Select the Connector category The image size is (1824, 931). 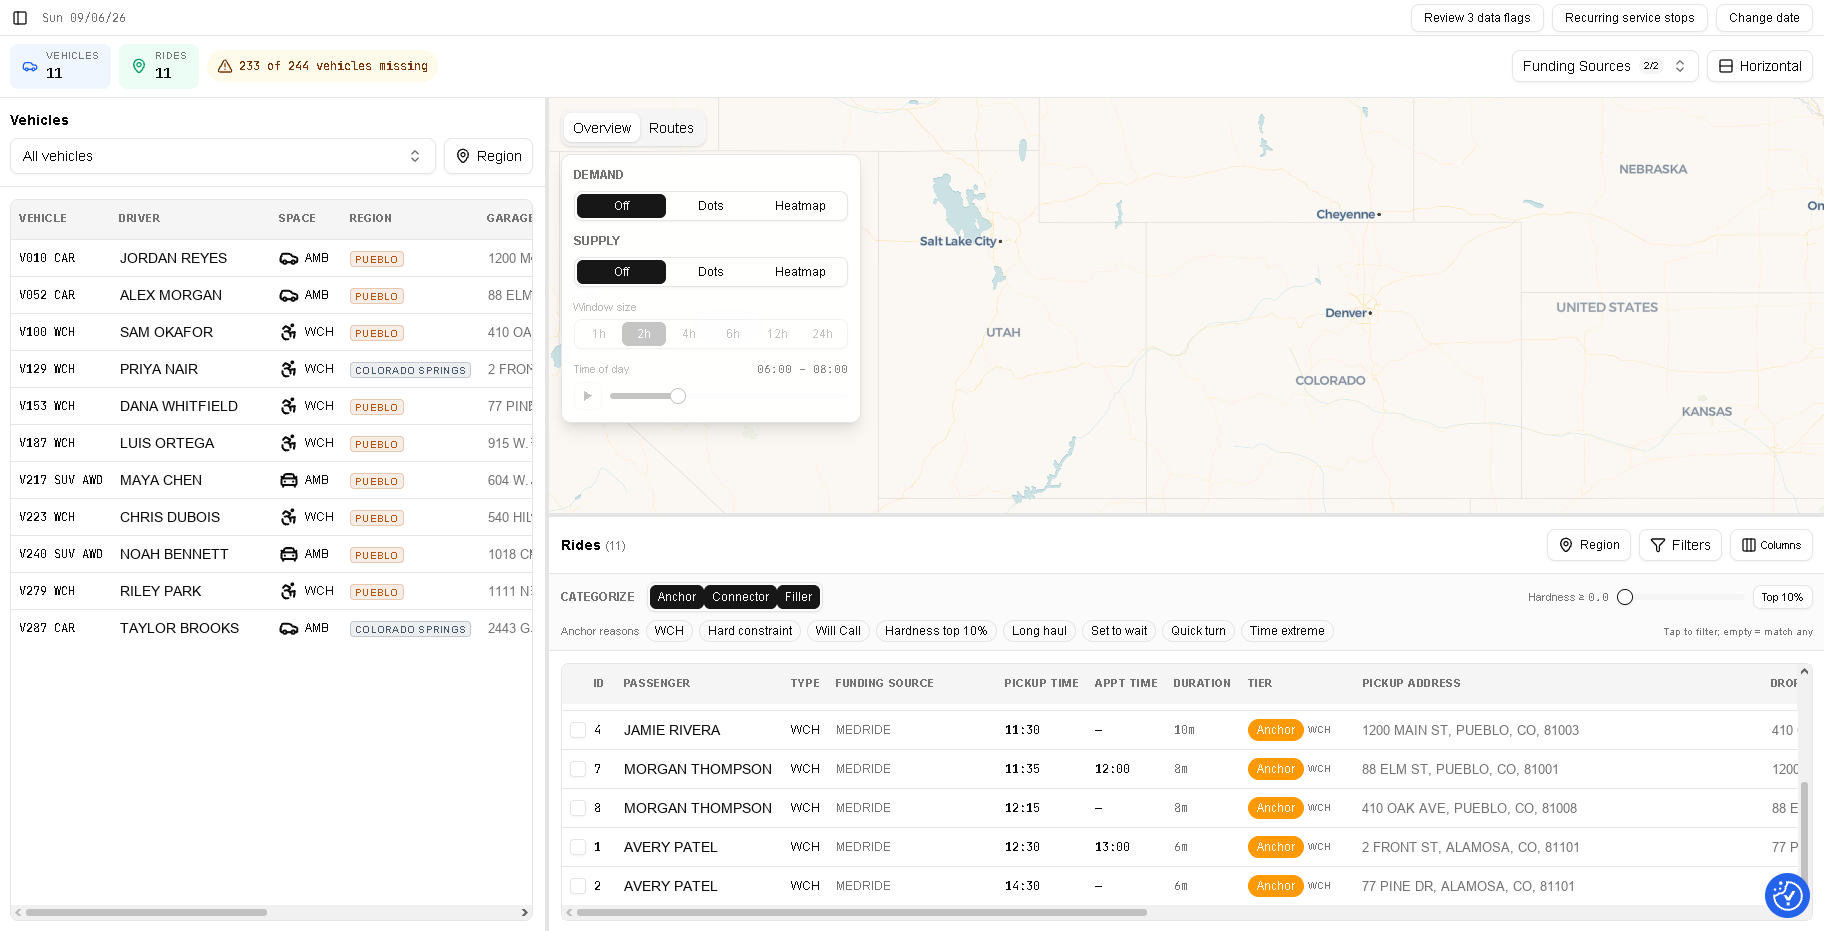(x=741, y=597)
